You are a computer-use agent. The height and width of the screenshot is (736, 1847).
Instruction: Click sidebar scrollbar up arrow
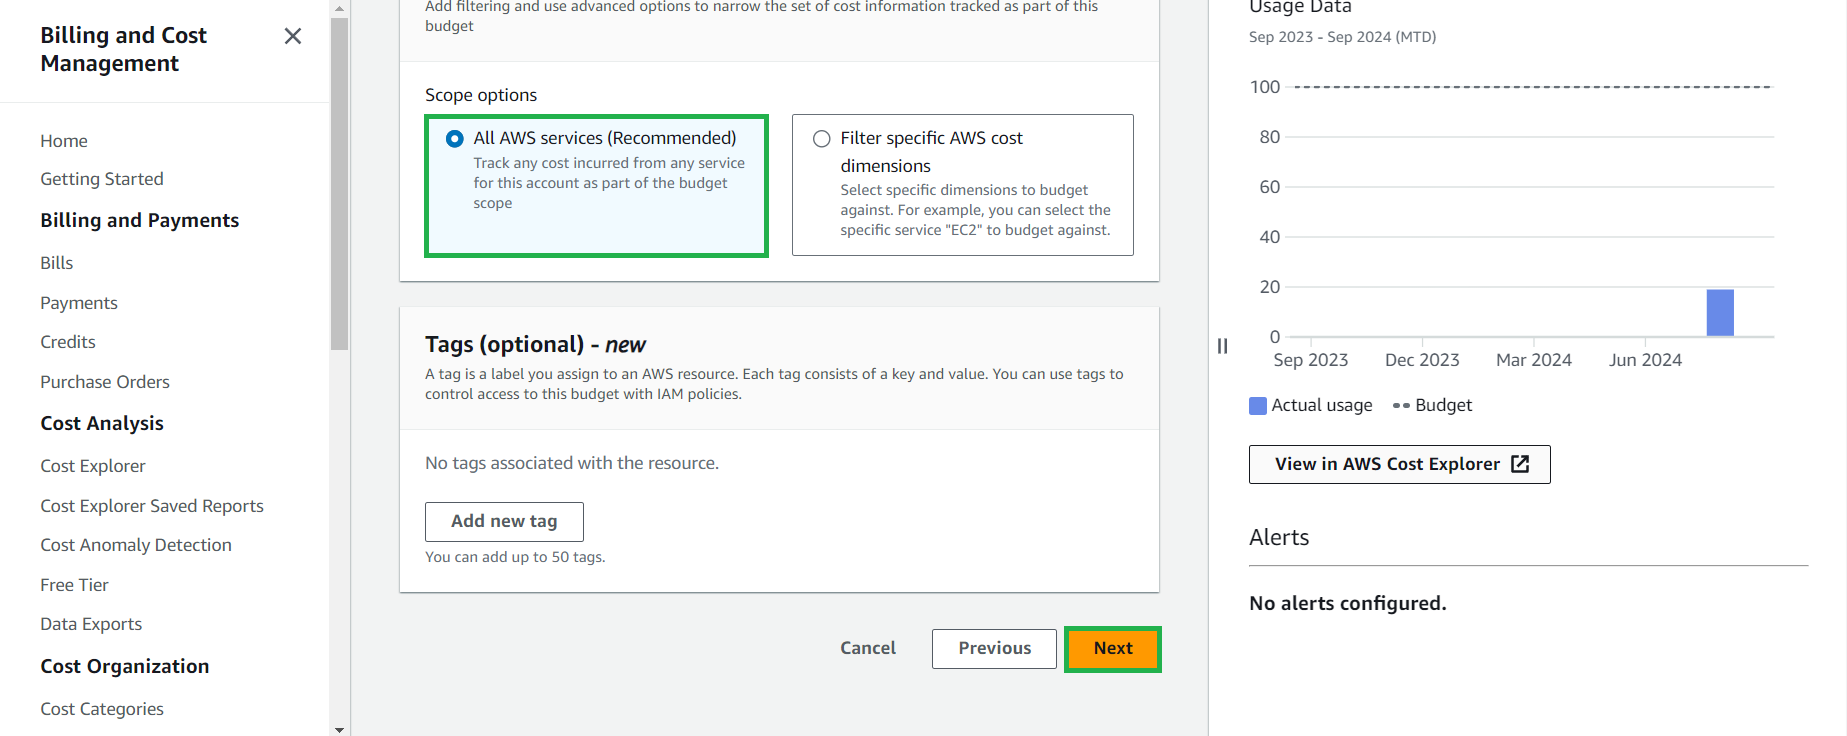[x=340, y=8]
